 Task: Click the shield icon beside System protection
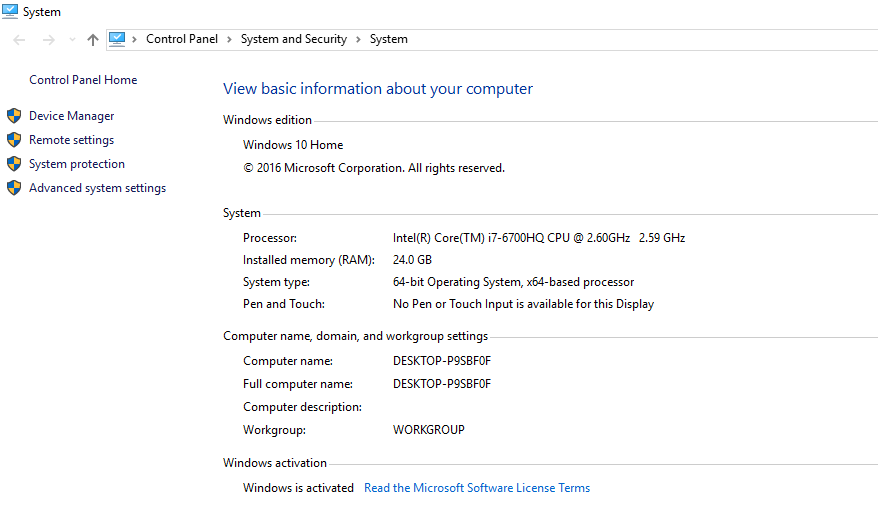[x=14, y=164]
